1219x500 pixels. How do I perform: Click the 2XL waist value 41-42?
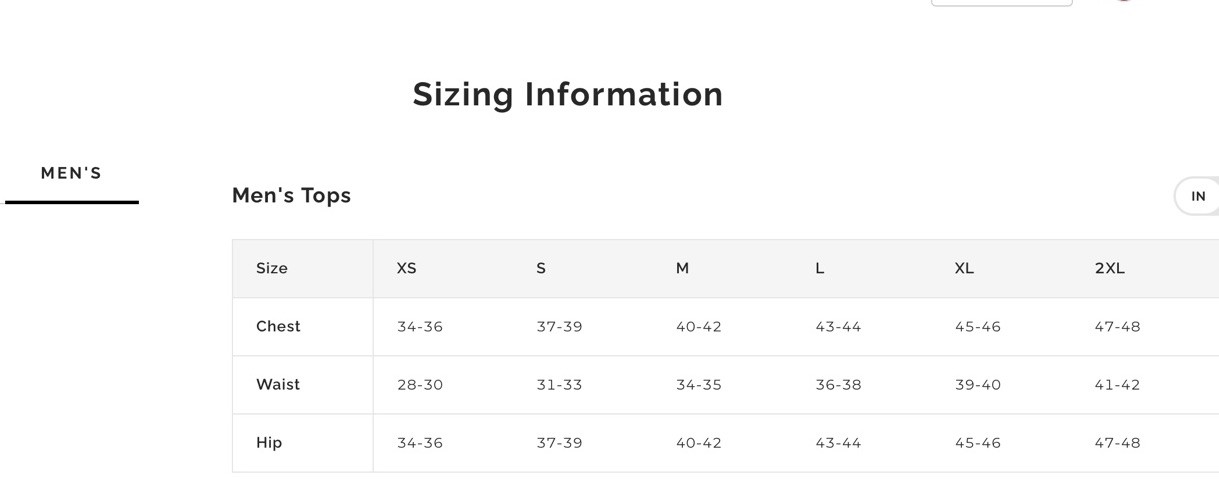tap(1117, 384)
